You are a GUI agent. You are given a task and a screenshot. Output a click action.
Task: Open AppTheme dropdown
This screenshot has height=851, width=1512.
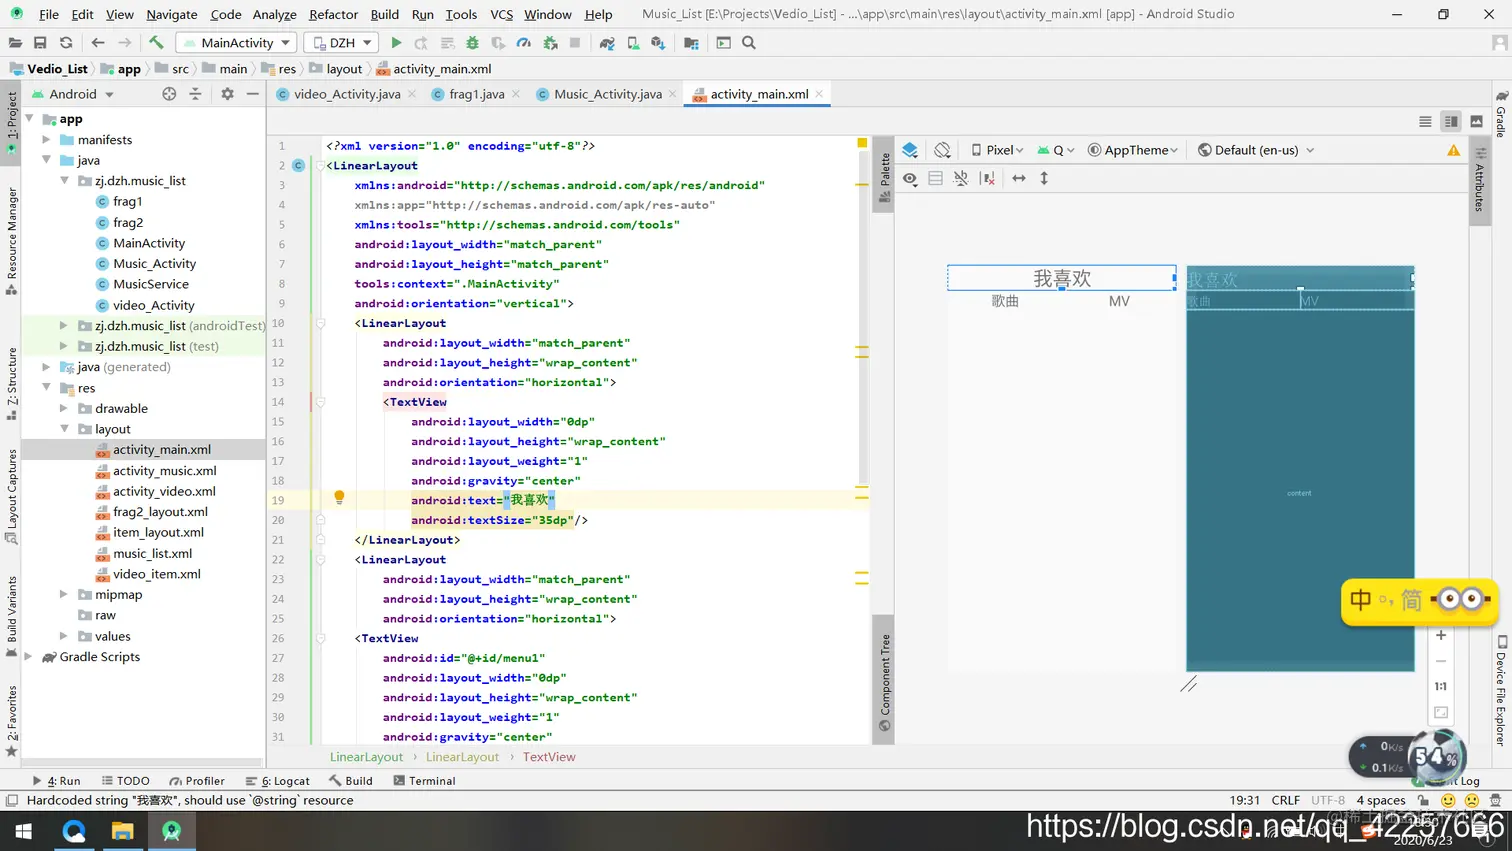(x=1133, y=150)
